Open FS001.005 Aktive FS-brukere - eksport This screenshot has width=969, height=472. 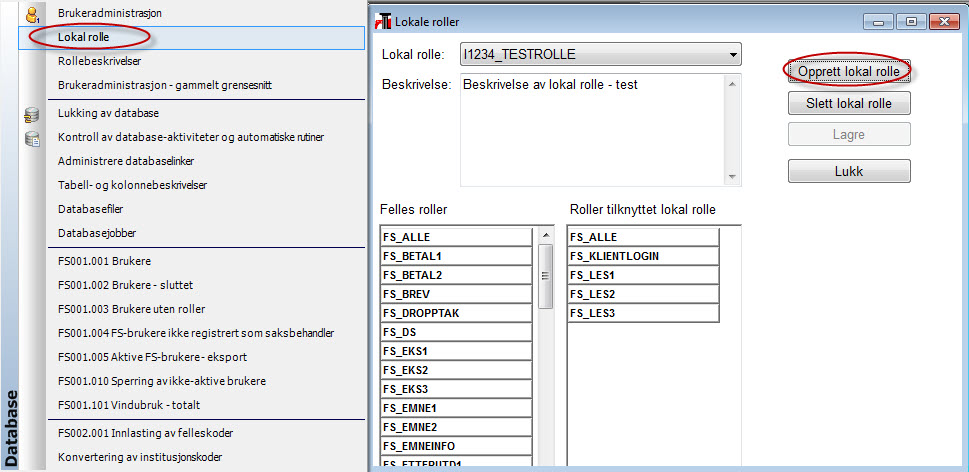click(x=152, y=357)
